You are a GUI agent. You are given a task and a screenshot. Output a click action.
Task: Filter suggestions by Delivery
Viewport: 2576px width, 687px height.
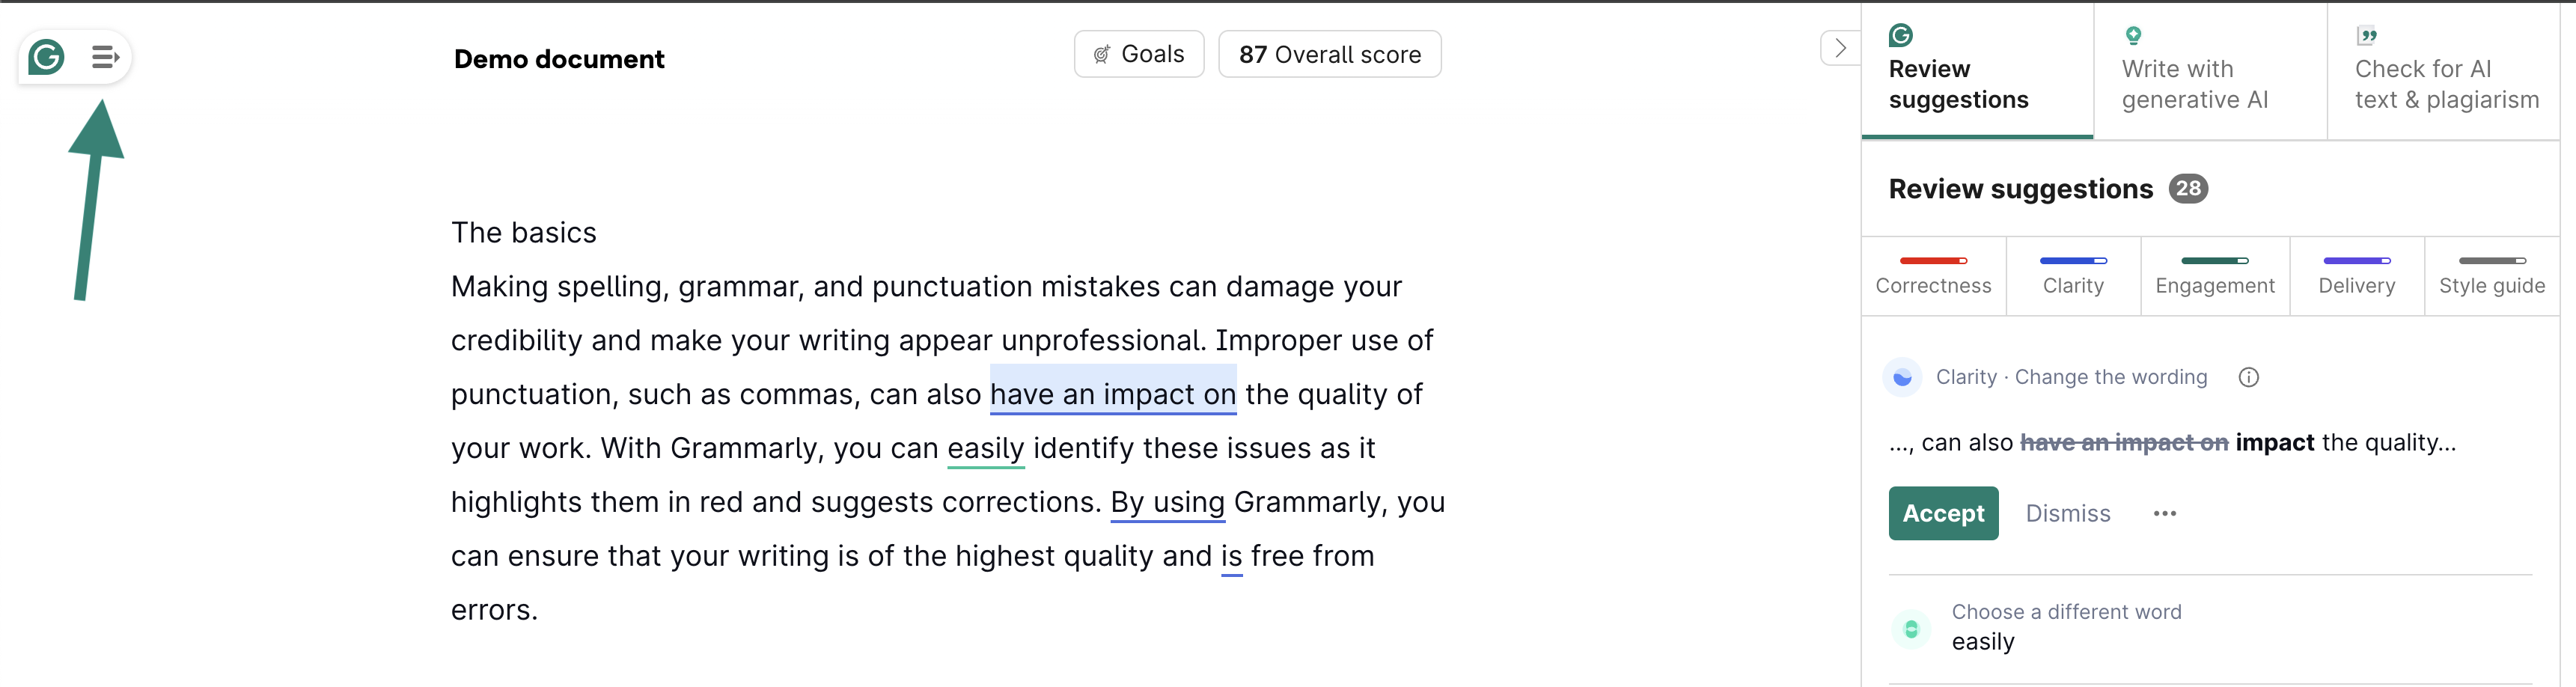(x=2356, y=276)
